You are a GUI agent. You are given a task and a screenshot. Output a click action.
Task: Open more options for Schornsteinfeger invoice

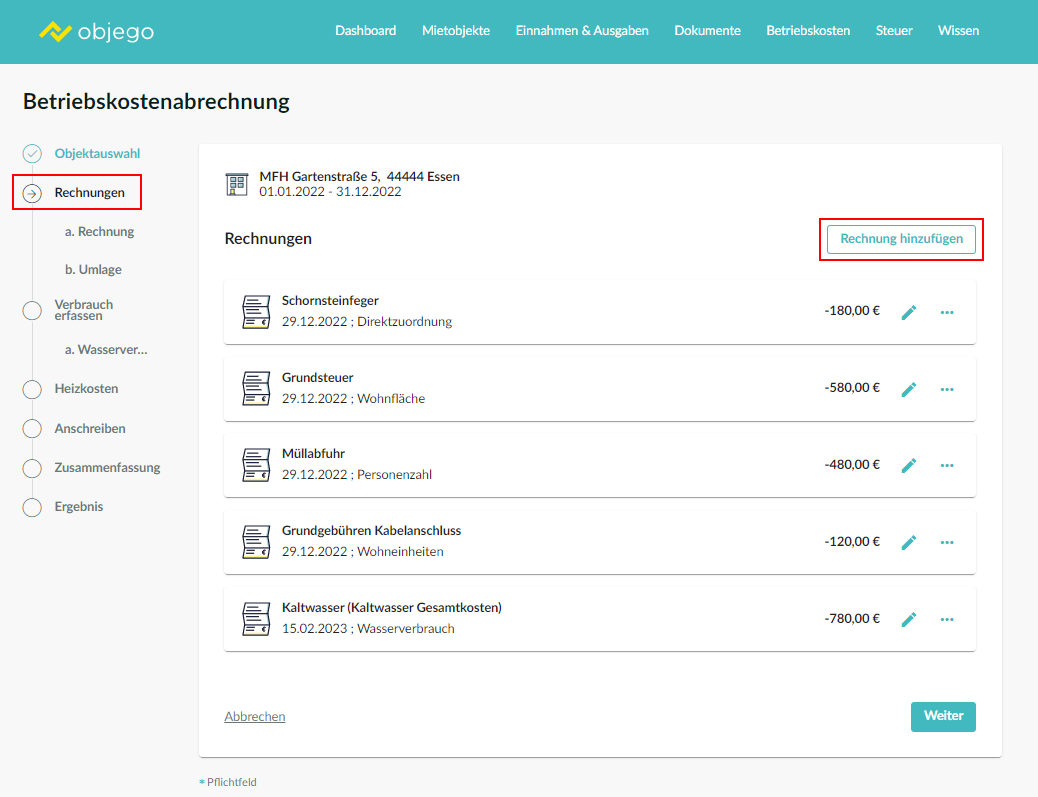[947, 312]
